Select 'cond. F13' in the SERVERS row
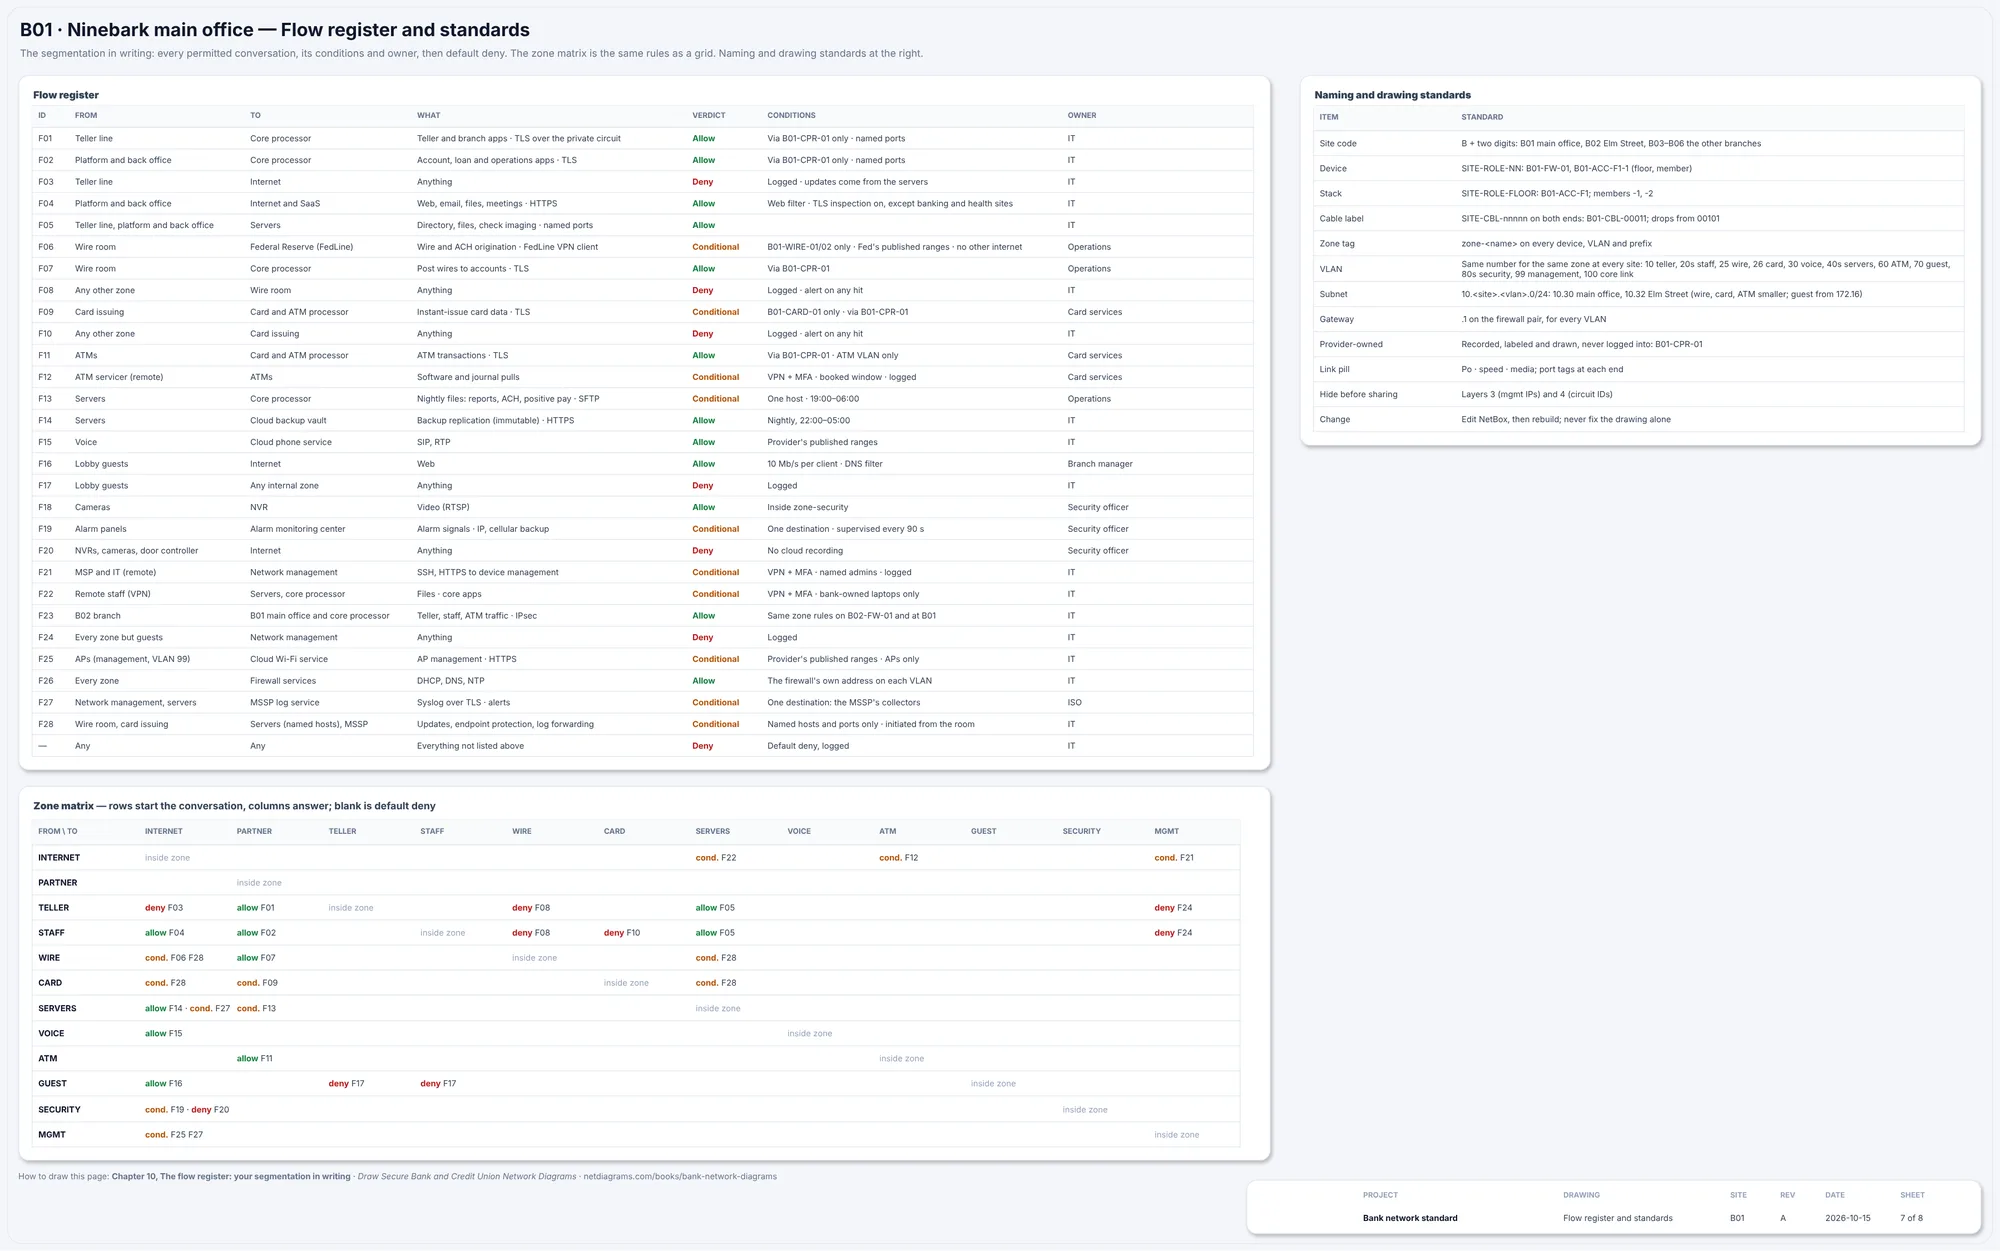Image resolution: width=2000 pixels, height=1251 pixels. click(256, 1008)
